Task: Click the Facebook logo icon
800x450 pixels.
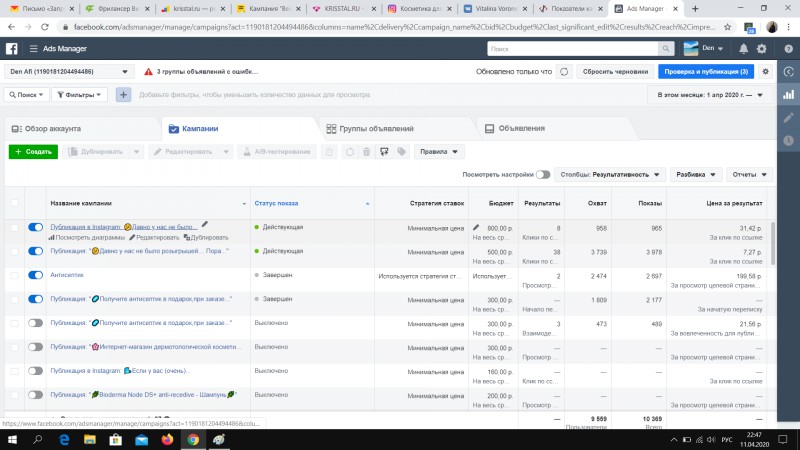Action: click(12, 48)
